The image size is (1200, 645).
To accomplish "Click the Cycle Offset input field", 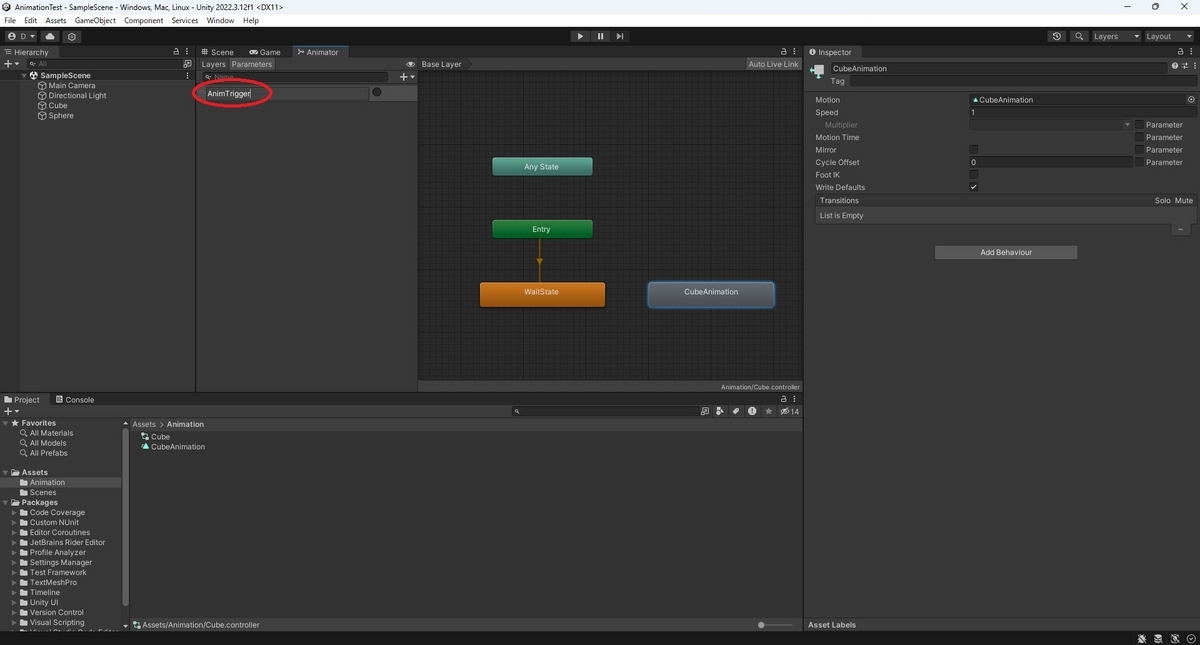I will pos(1050,162).
